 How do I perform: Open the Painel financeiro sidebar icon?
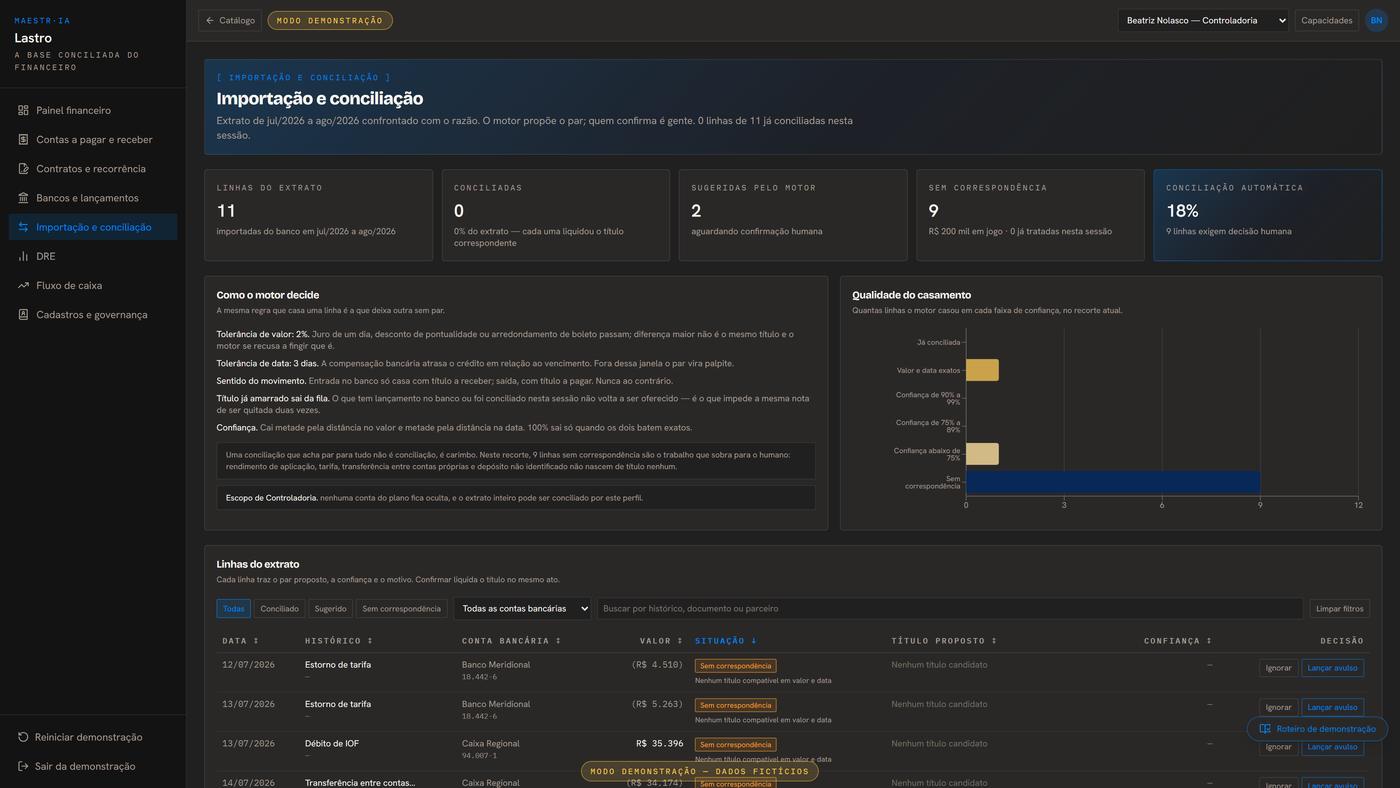tap(23, 110)
